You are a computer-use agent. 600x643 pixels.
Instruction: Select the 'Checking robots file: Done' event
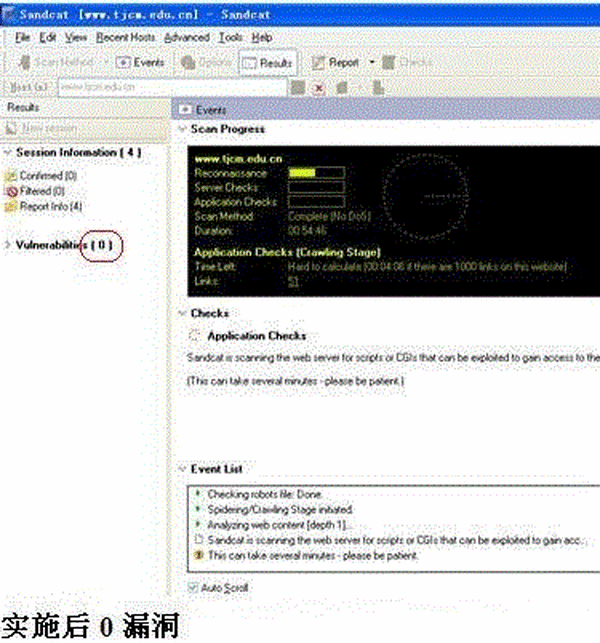coord(264,494)
